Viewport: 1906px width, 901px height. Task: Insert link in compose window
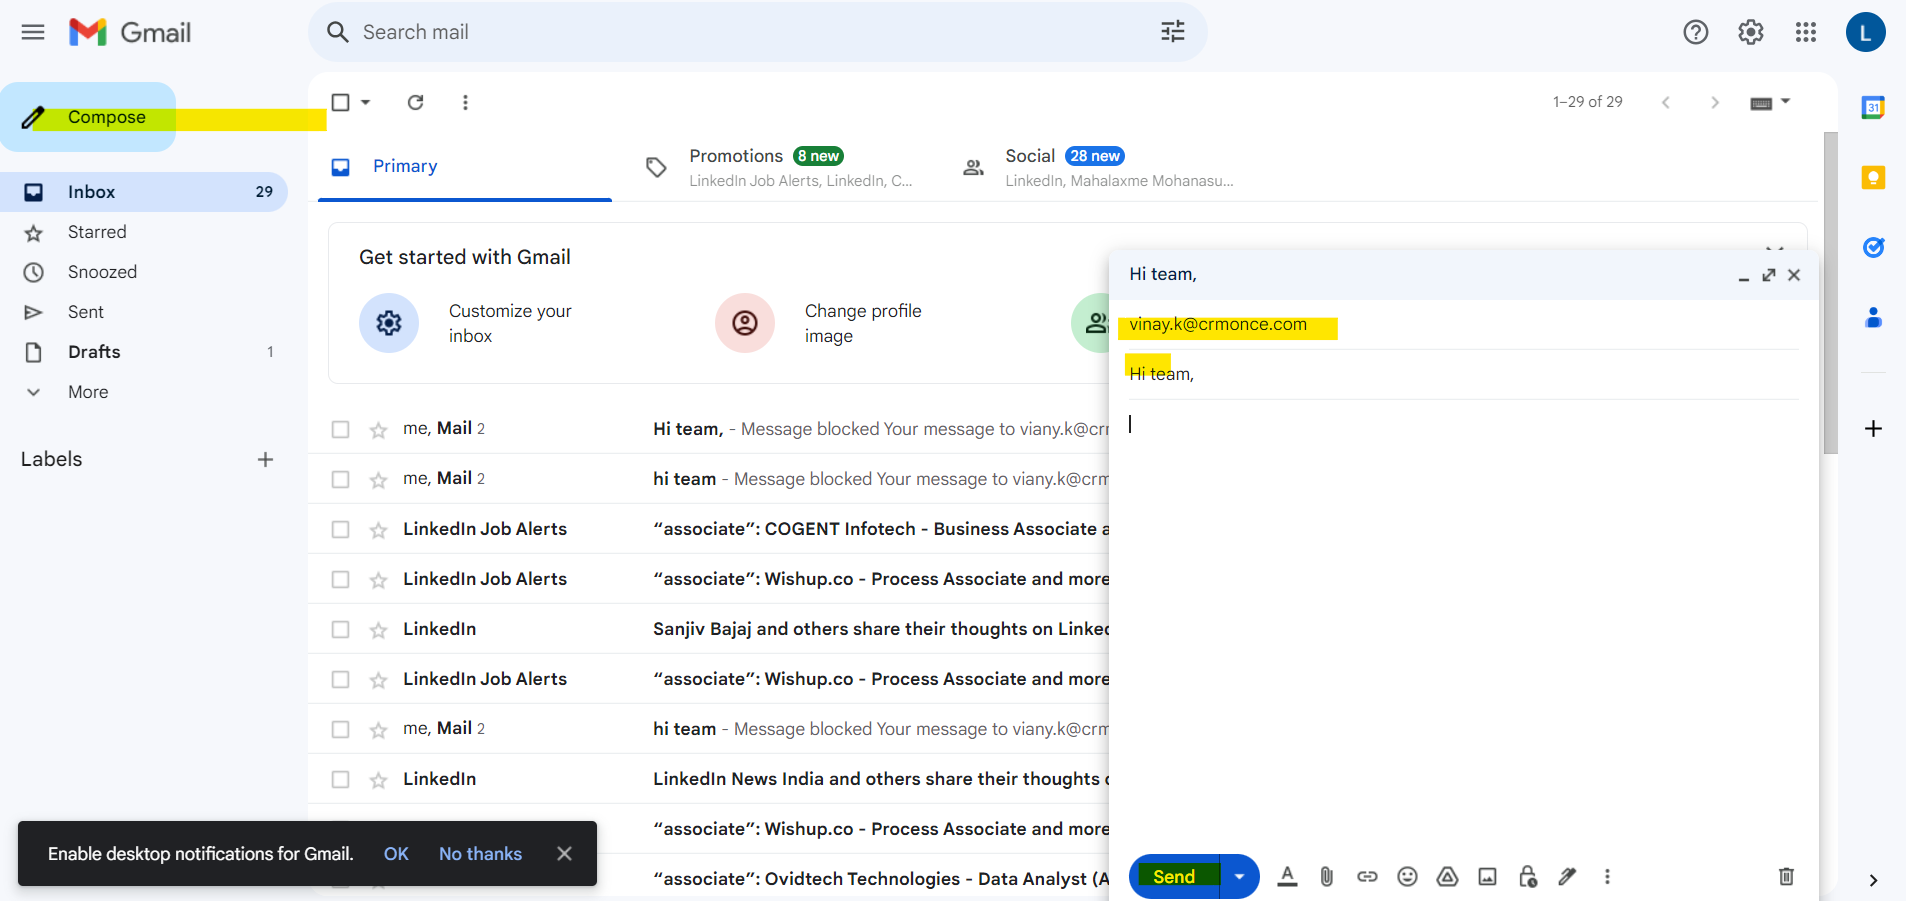click(1367, 877)
